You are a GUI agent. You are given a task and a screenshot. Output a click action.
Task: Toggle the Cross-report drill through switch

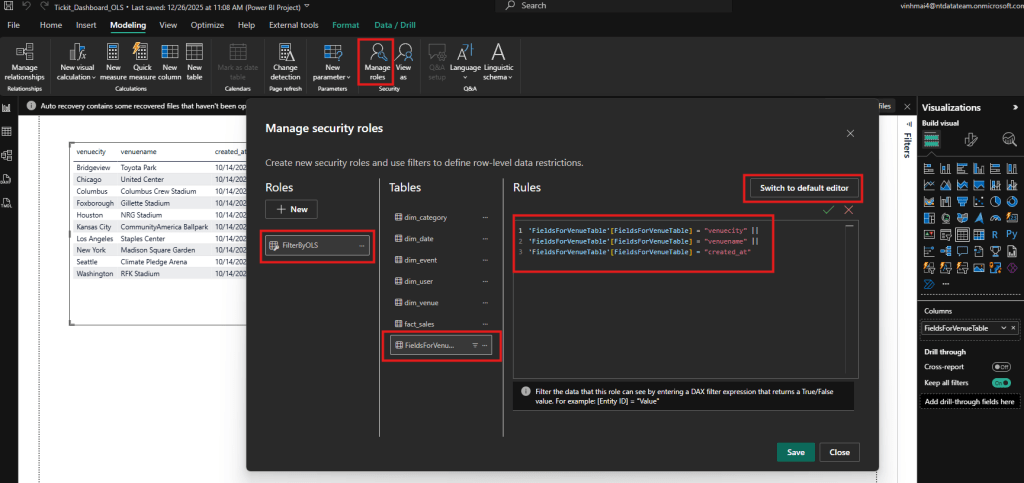(1000, 367)
